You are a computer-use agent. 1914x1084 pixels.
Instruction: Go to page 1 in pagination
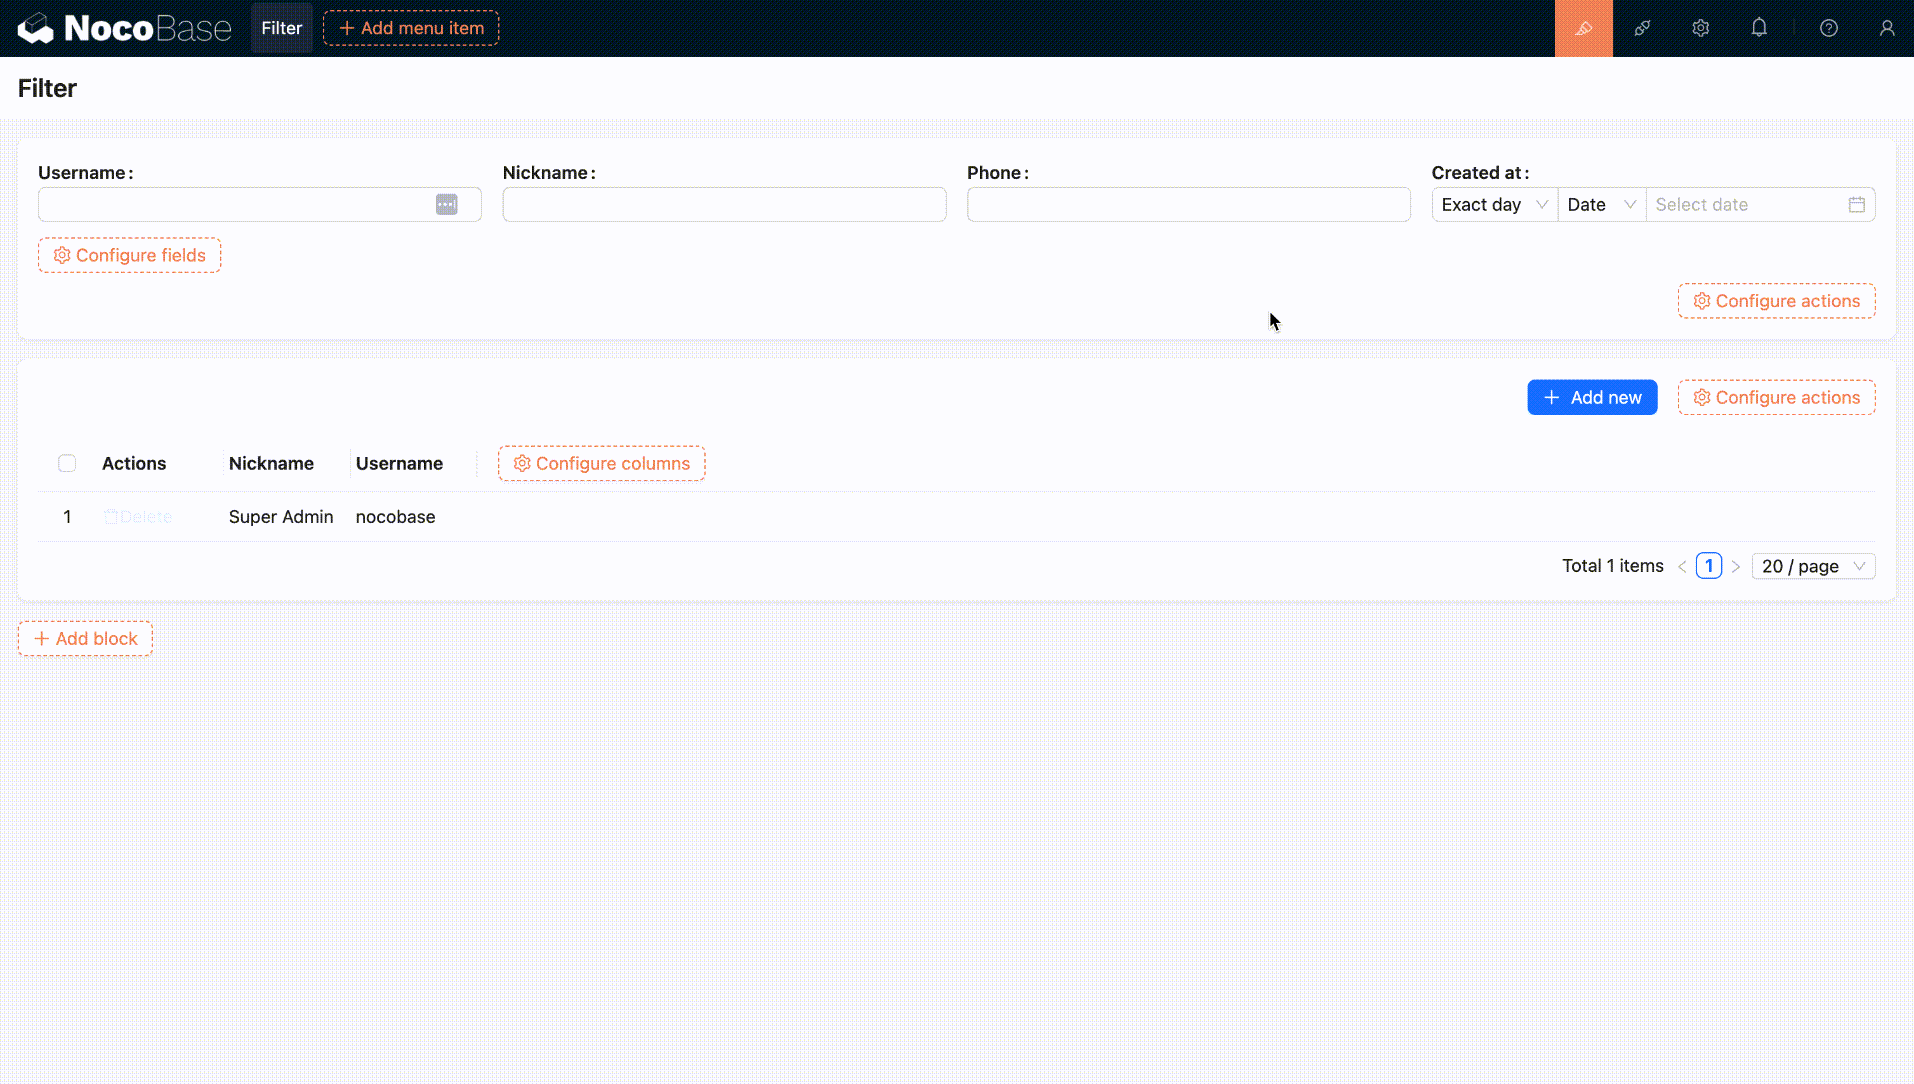click(x=1709, y=565)
